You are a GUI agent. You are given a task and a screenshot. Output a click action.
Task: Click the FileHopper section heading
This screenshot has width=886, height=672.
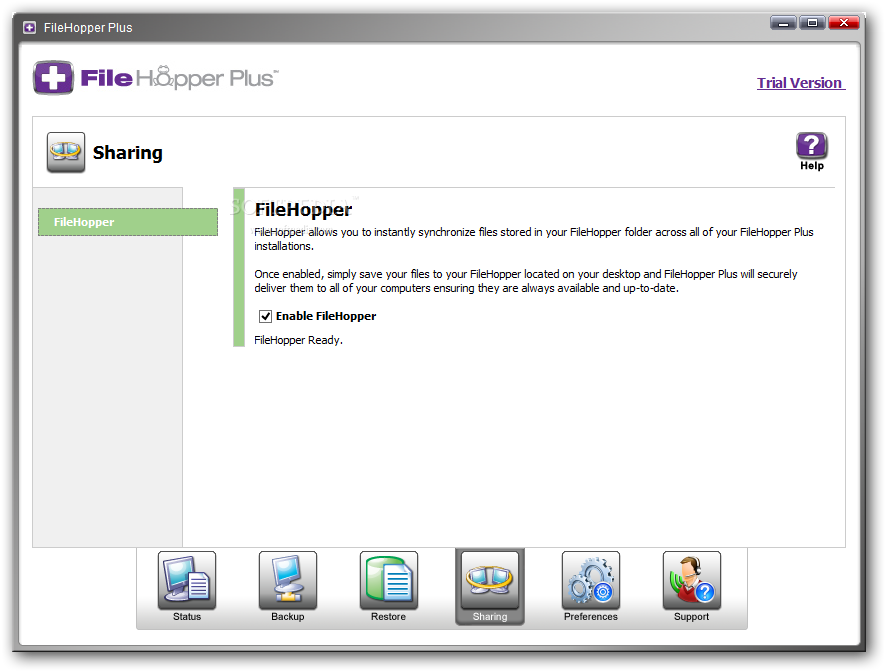point(303,210)
